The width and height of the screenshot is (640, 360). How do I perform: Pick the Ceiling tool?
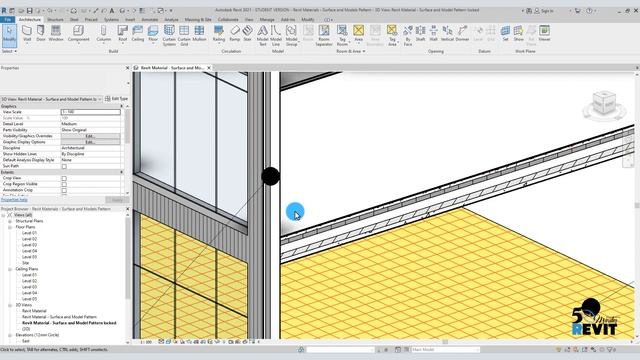[x=138, y=34]
